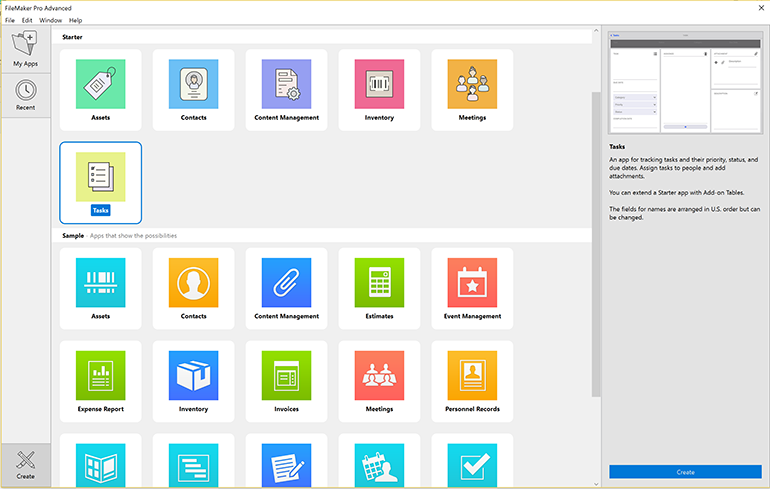Screen dimensions: 770x489
Task: Select Sample Content Management paperclip icon
Action: [286, 283]
